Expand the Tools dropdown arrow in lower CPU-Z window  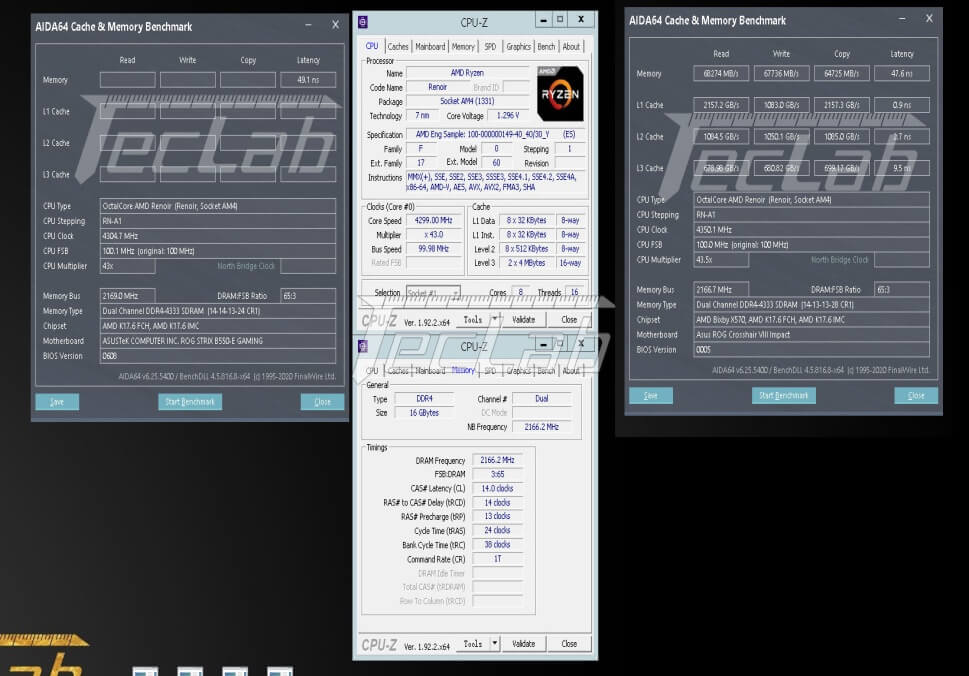(x=495, y=644)
